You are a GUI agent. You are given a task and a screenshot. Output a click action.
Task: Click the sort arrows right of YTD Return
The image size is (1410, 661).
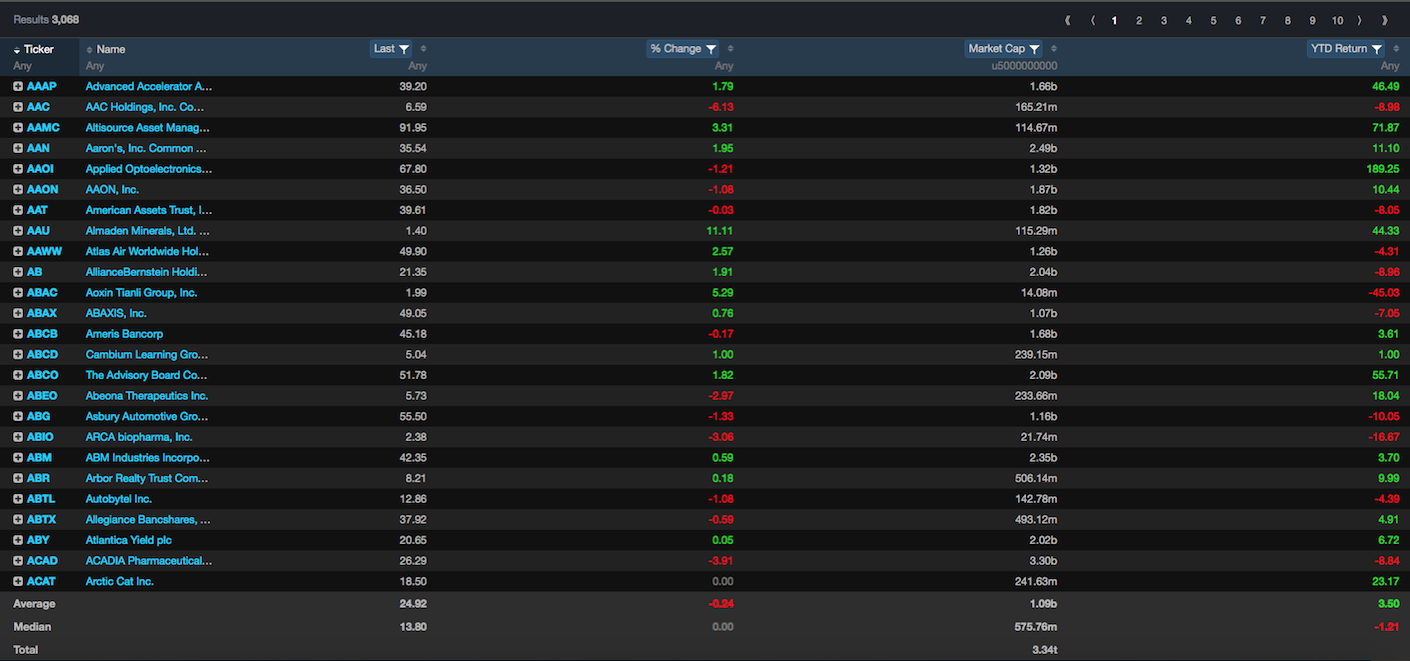1396,49
